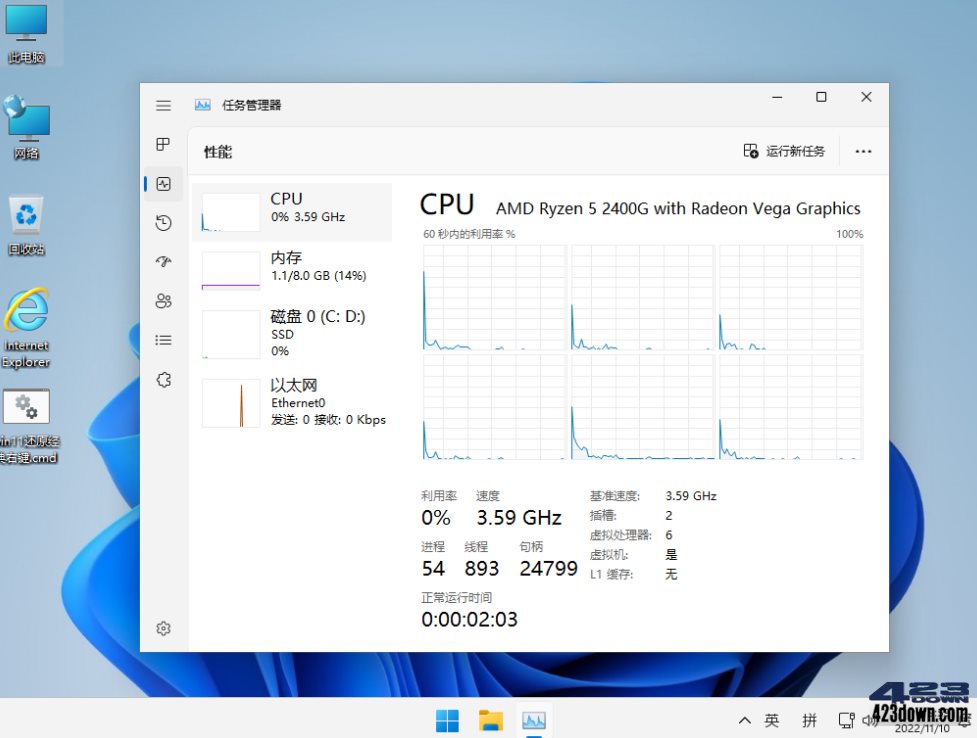Image resolution: width=977 pixels, height=738 pixels.
Task: Minimize the Task Manager window
Action: [777, 97]
